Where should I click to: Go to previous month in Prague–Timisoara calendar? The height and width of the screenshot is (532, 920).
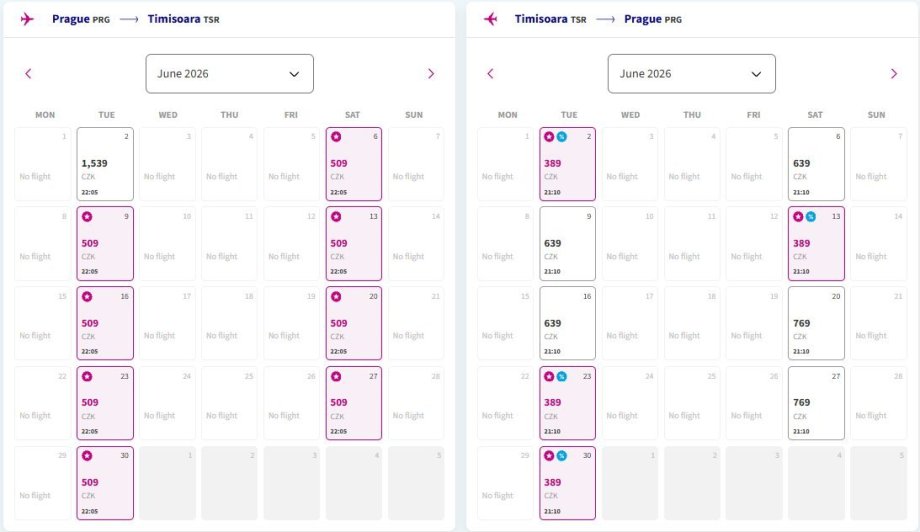28,73
